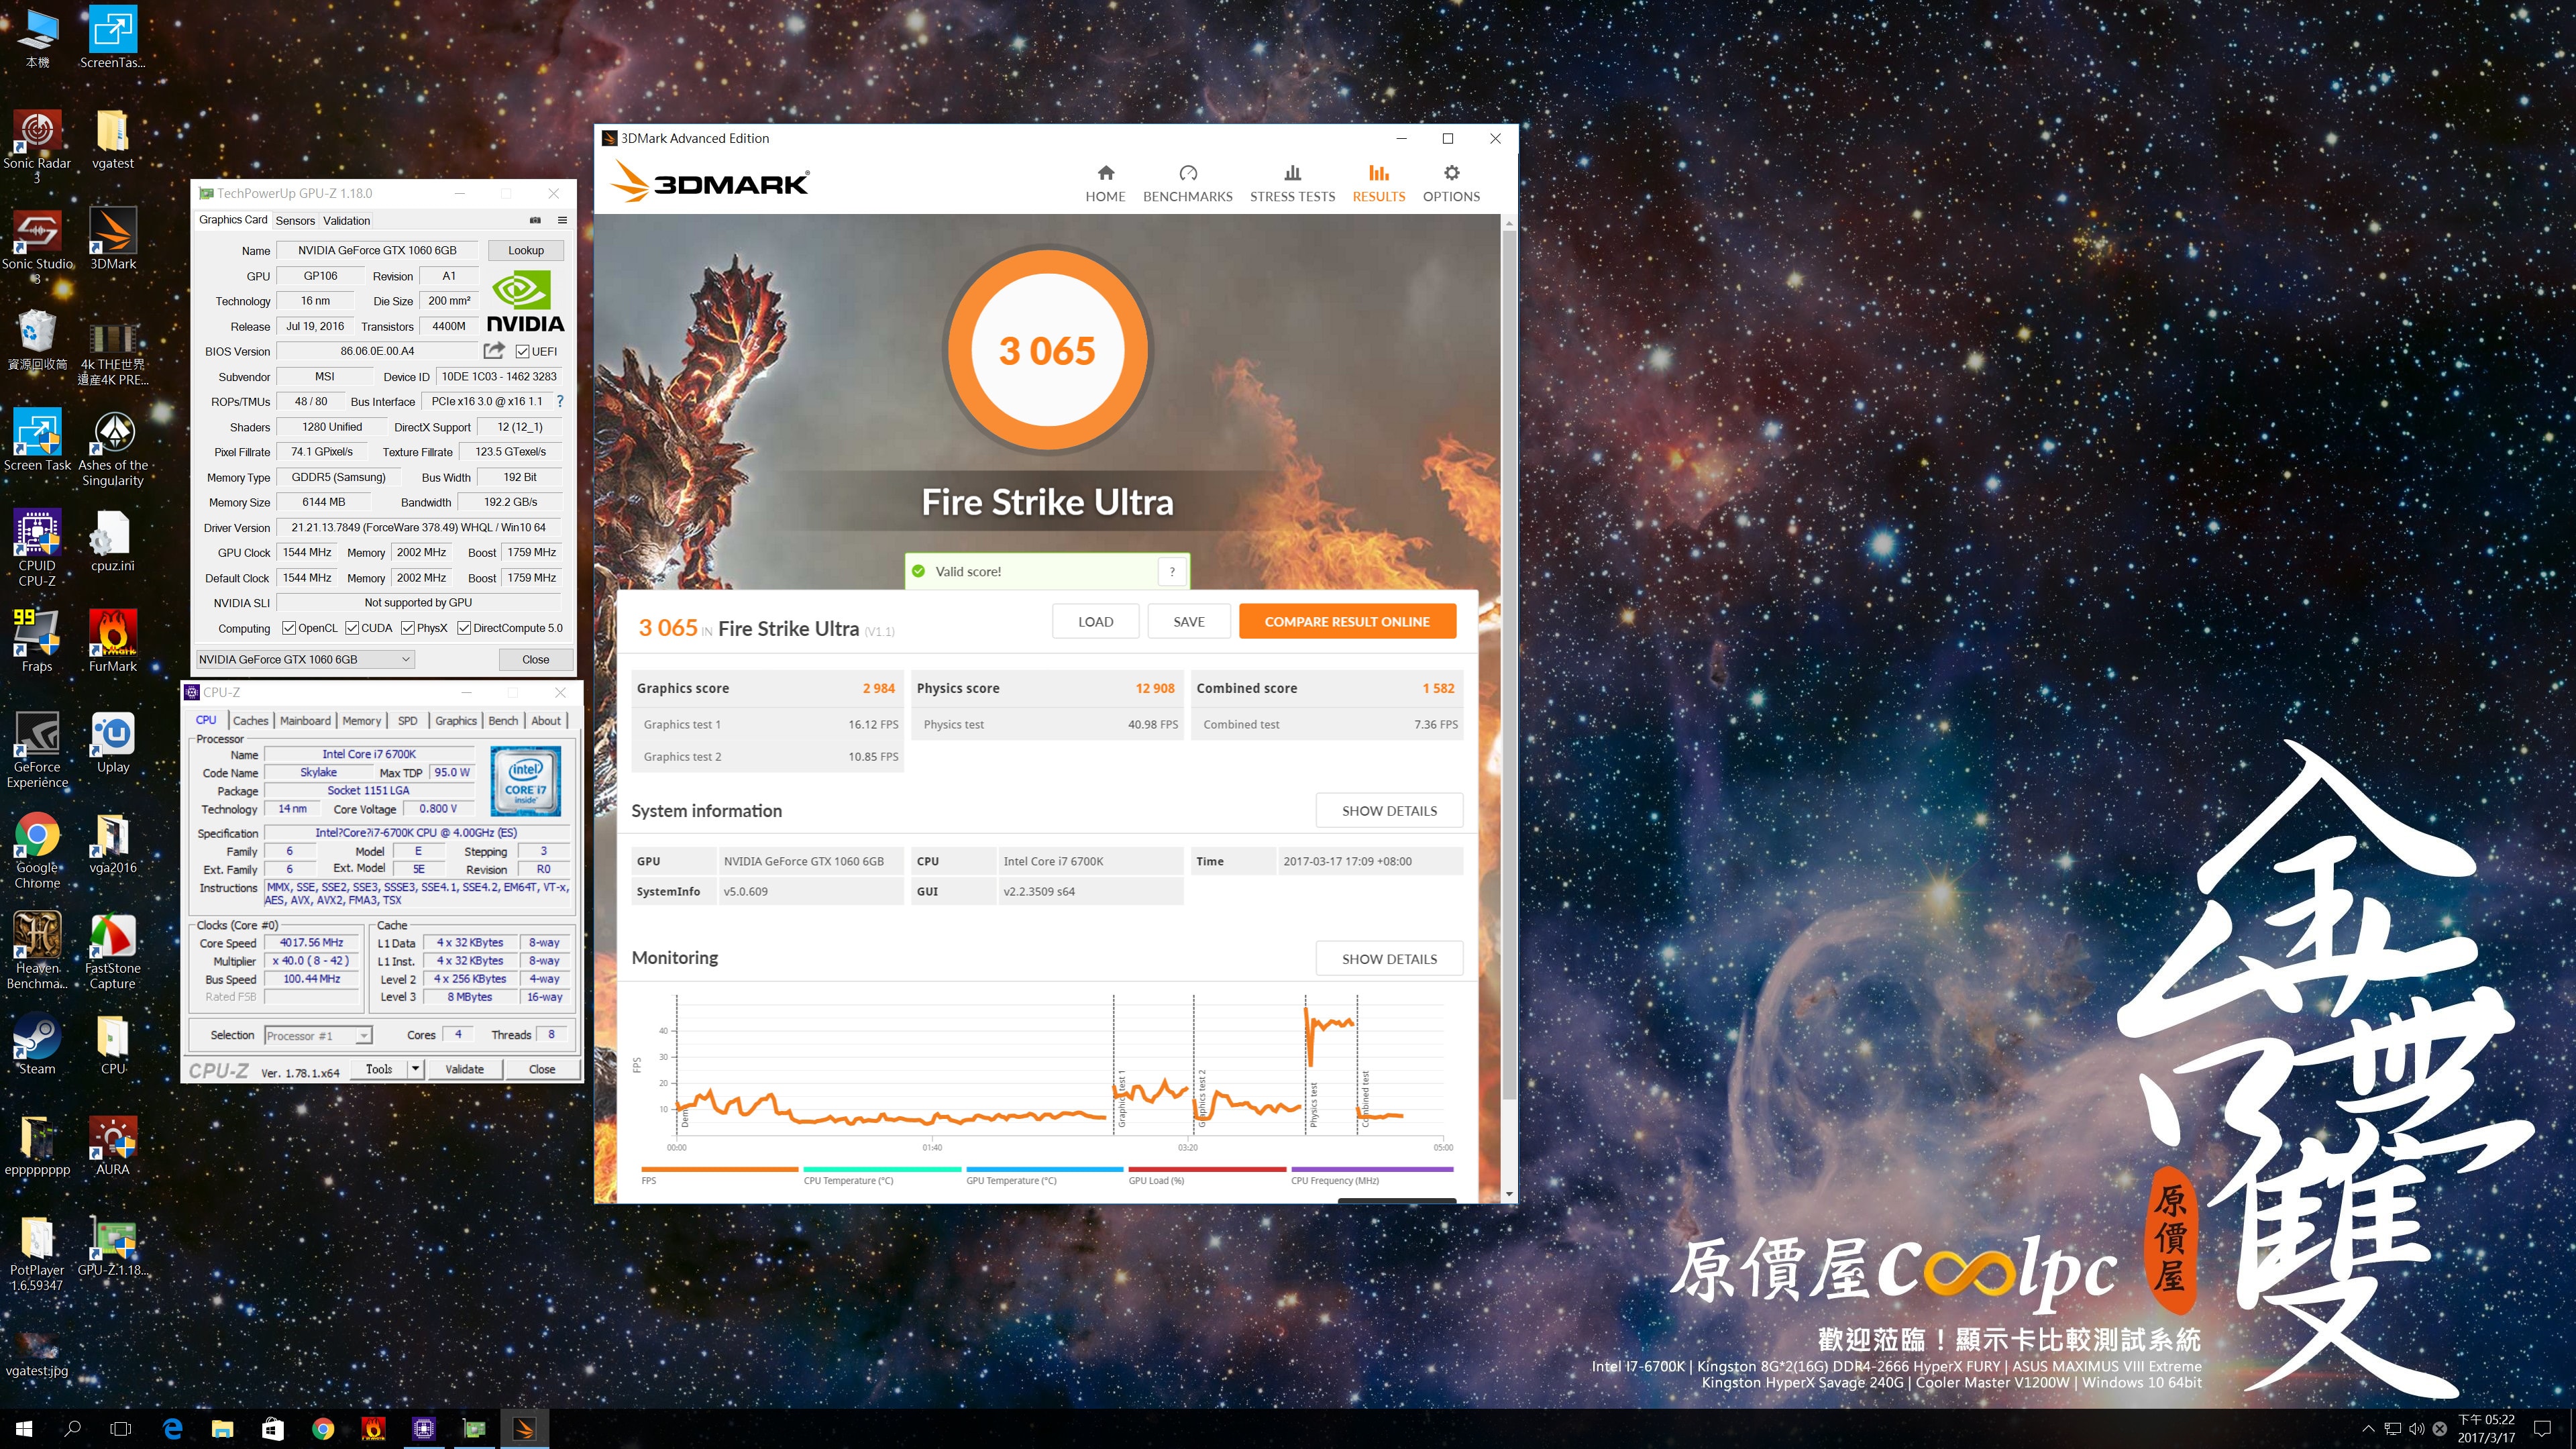Click the GPU-Z BIOS export share icon
This screenshot has width=2576, height=1449.
494,351
